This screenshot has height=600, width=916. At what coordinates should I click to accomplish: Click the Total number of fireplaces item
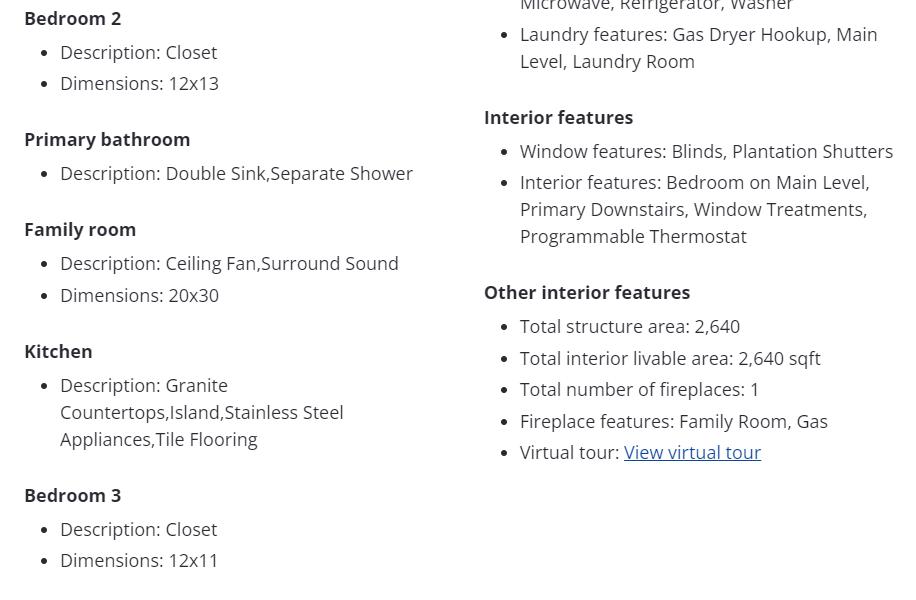(639, 390)
